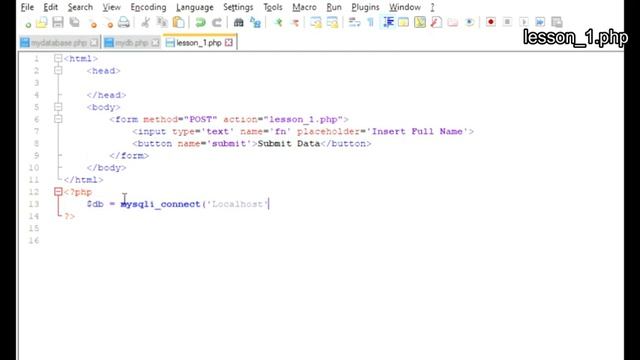This screenshot has width=640, height=360.
Task: Toggle word wrap icon in toolbar
Action: pos(354,22)
